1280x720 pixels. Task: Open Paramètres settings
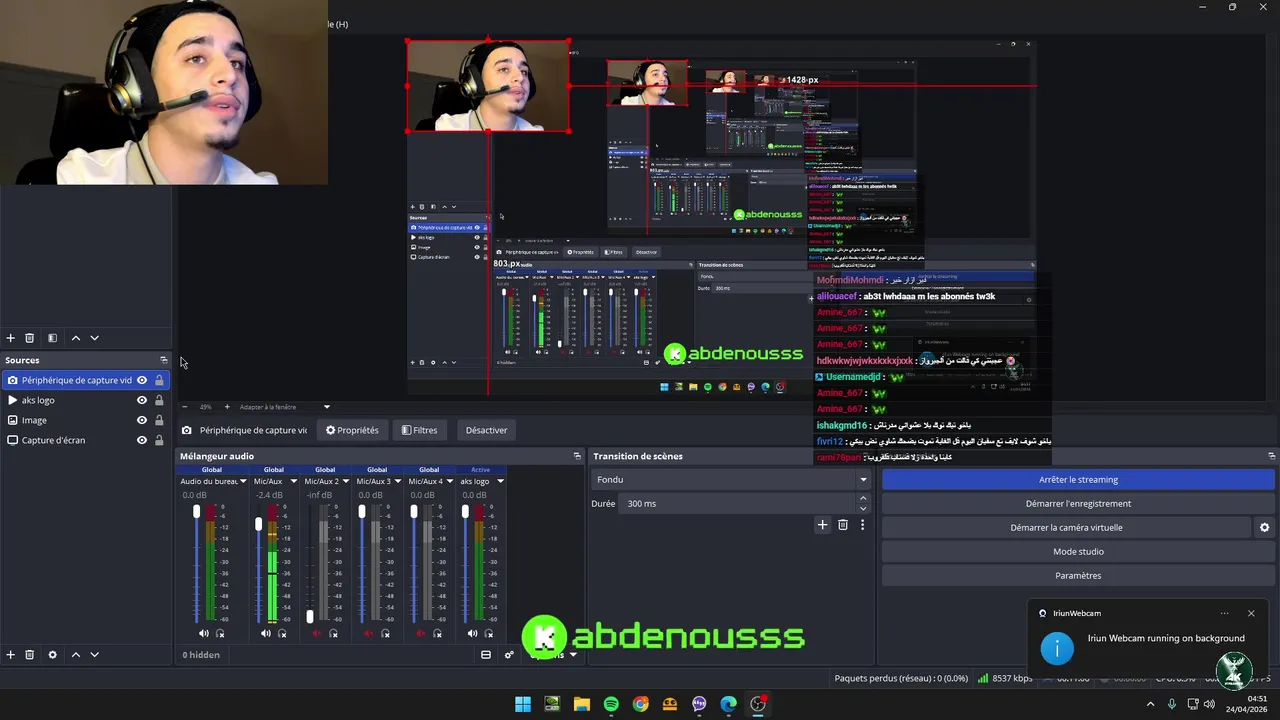[x=1078, y=575]
